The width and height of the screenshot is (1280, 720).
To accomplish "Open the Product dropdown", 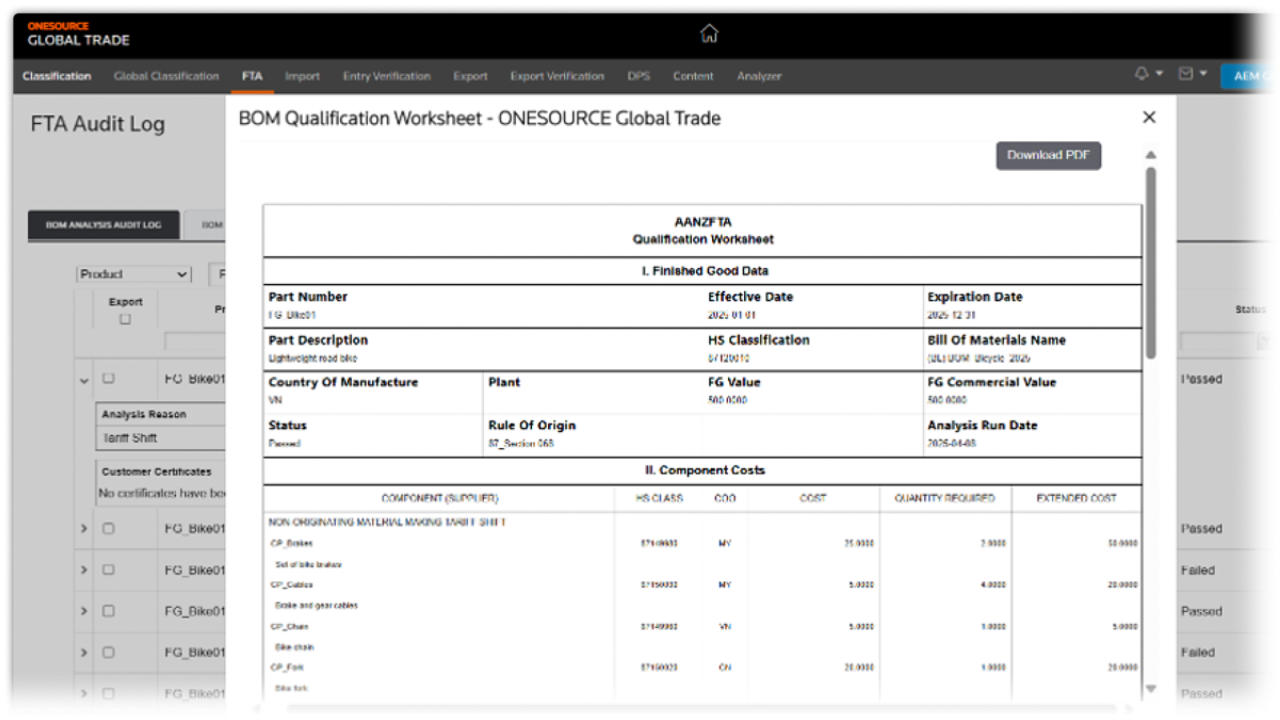I will 134,274.
